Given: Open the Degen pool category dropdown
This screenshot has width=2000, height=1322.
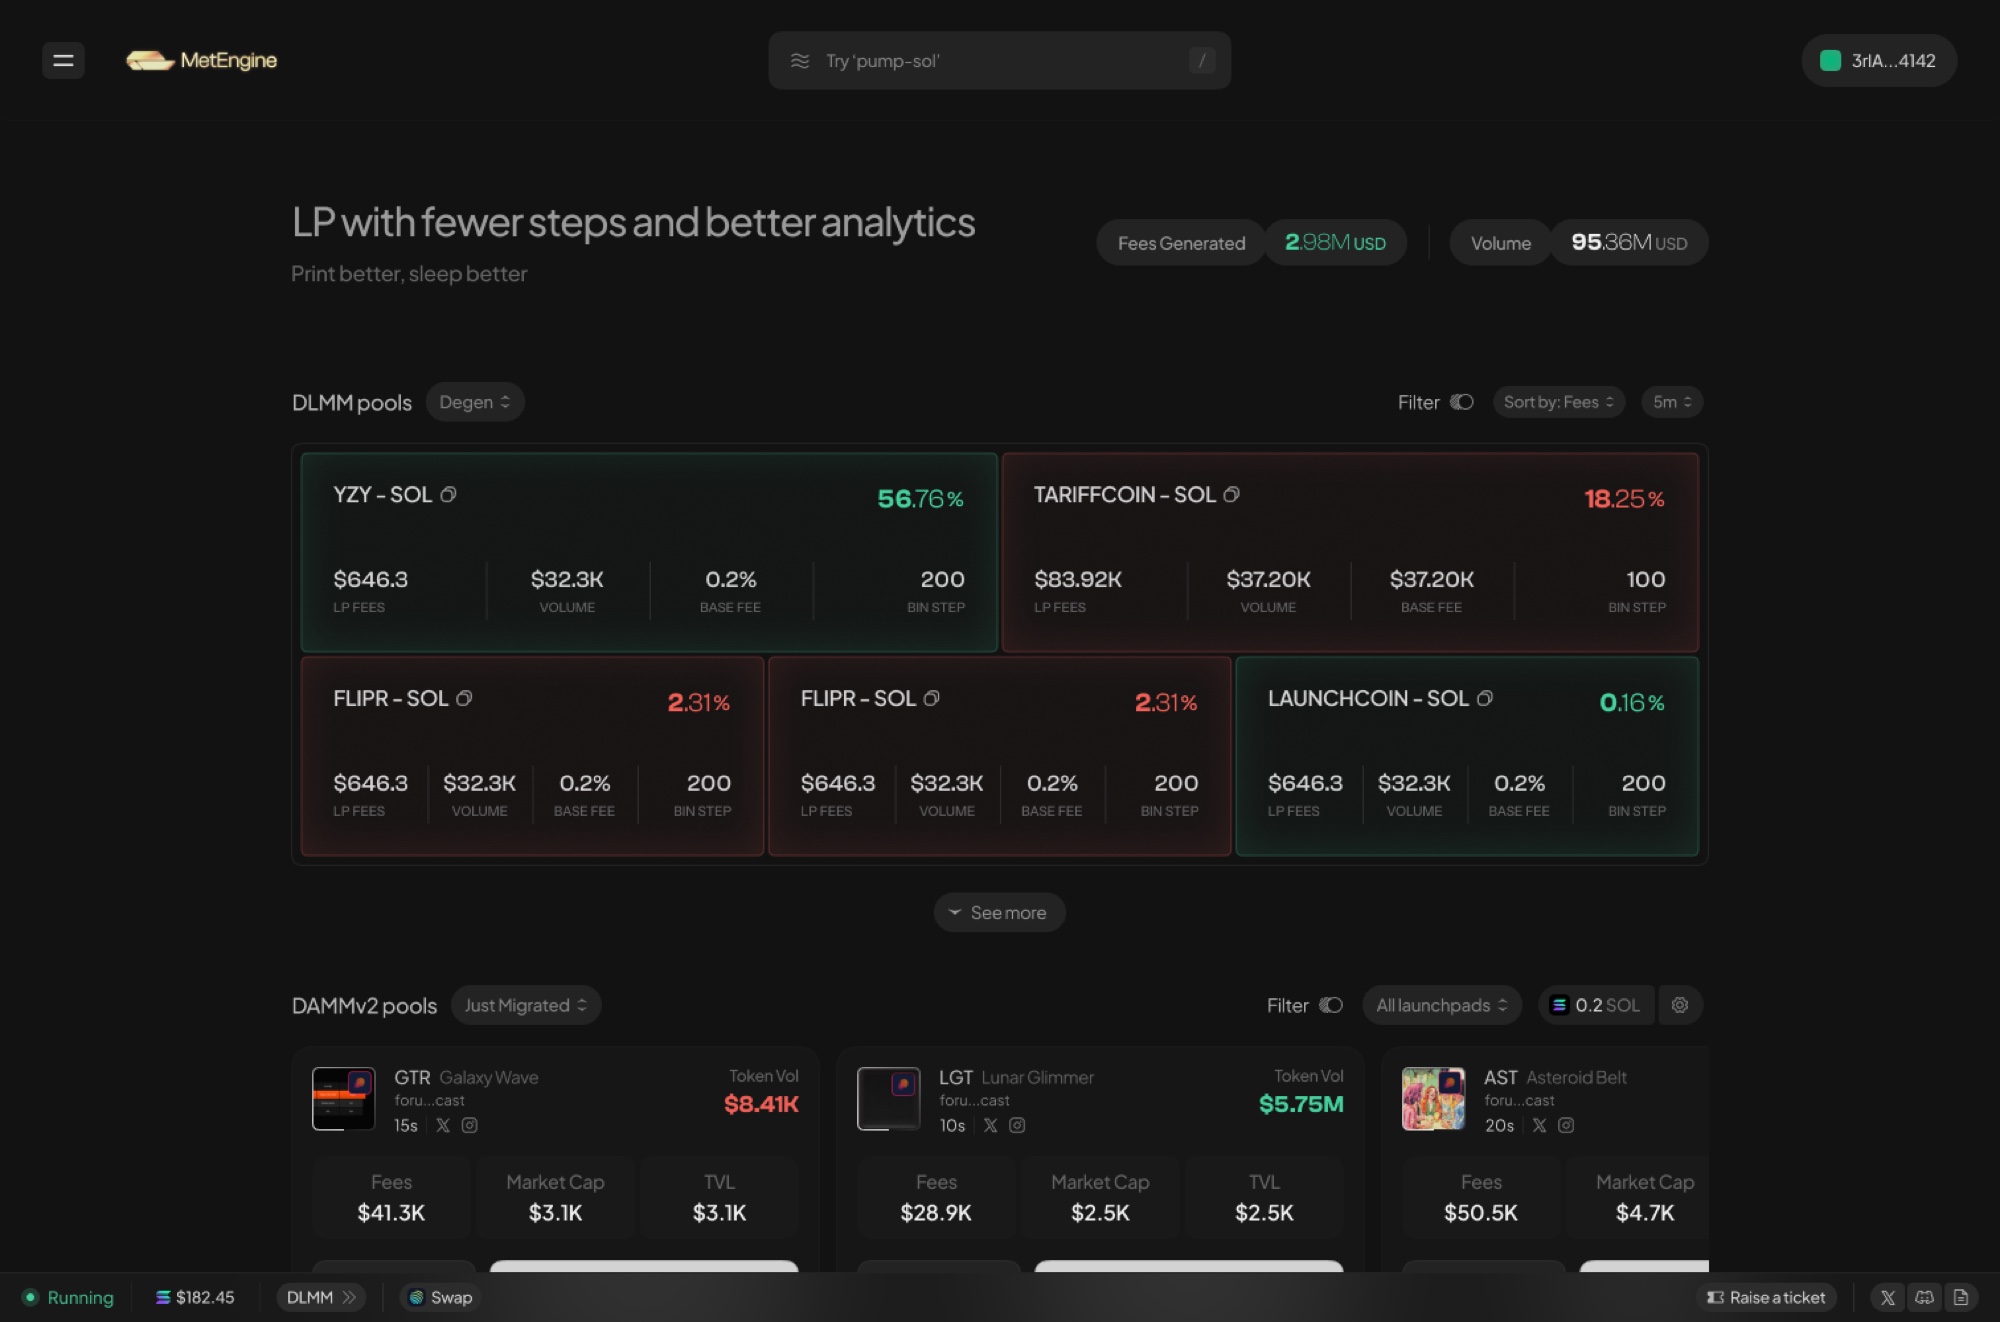Looking at the screenshot, I should tap(475, 402).
